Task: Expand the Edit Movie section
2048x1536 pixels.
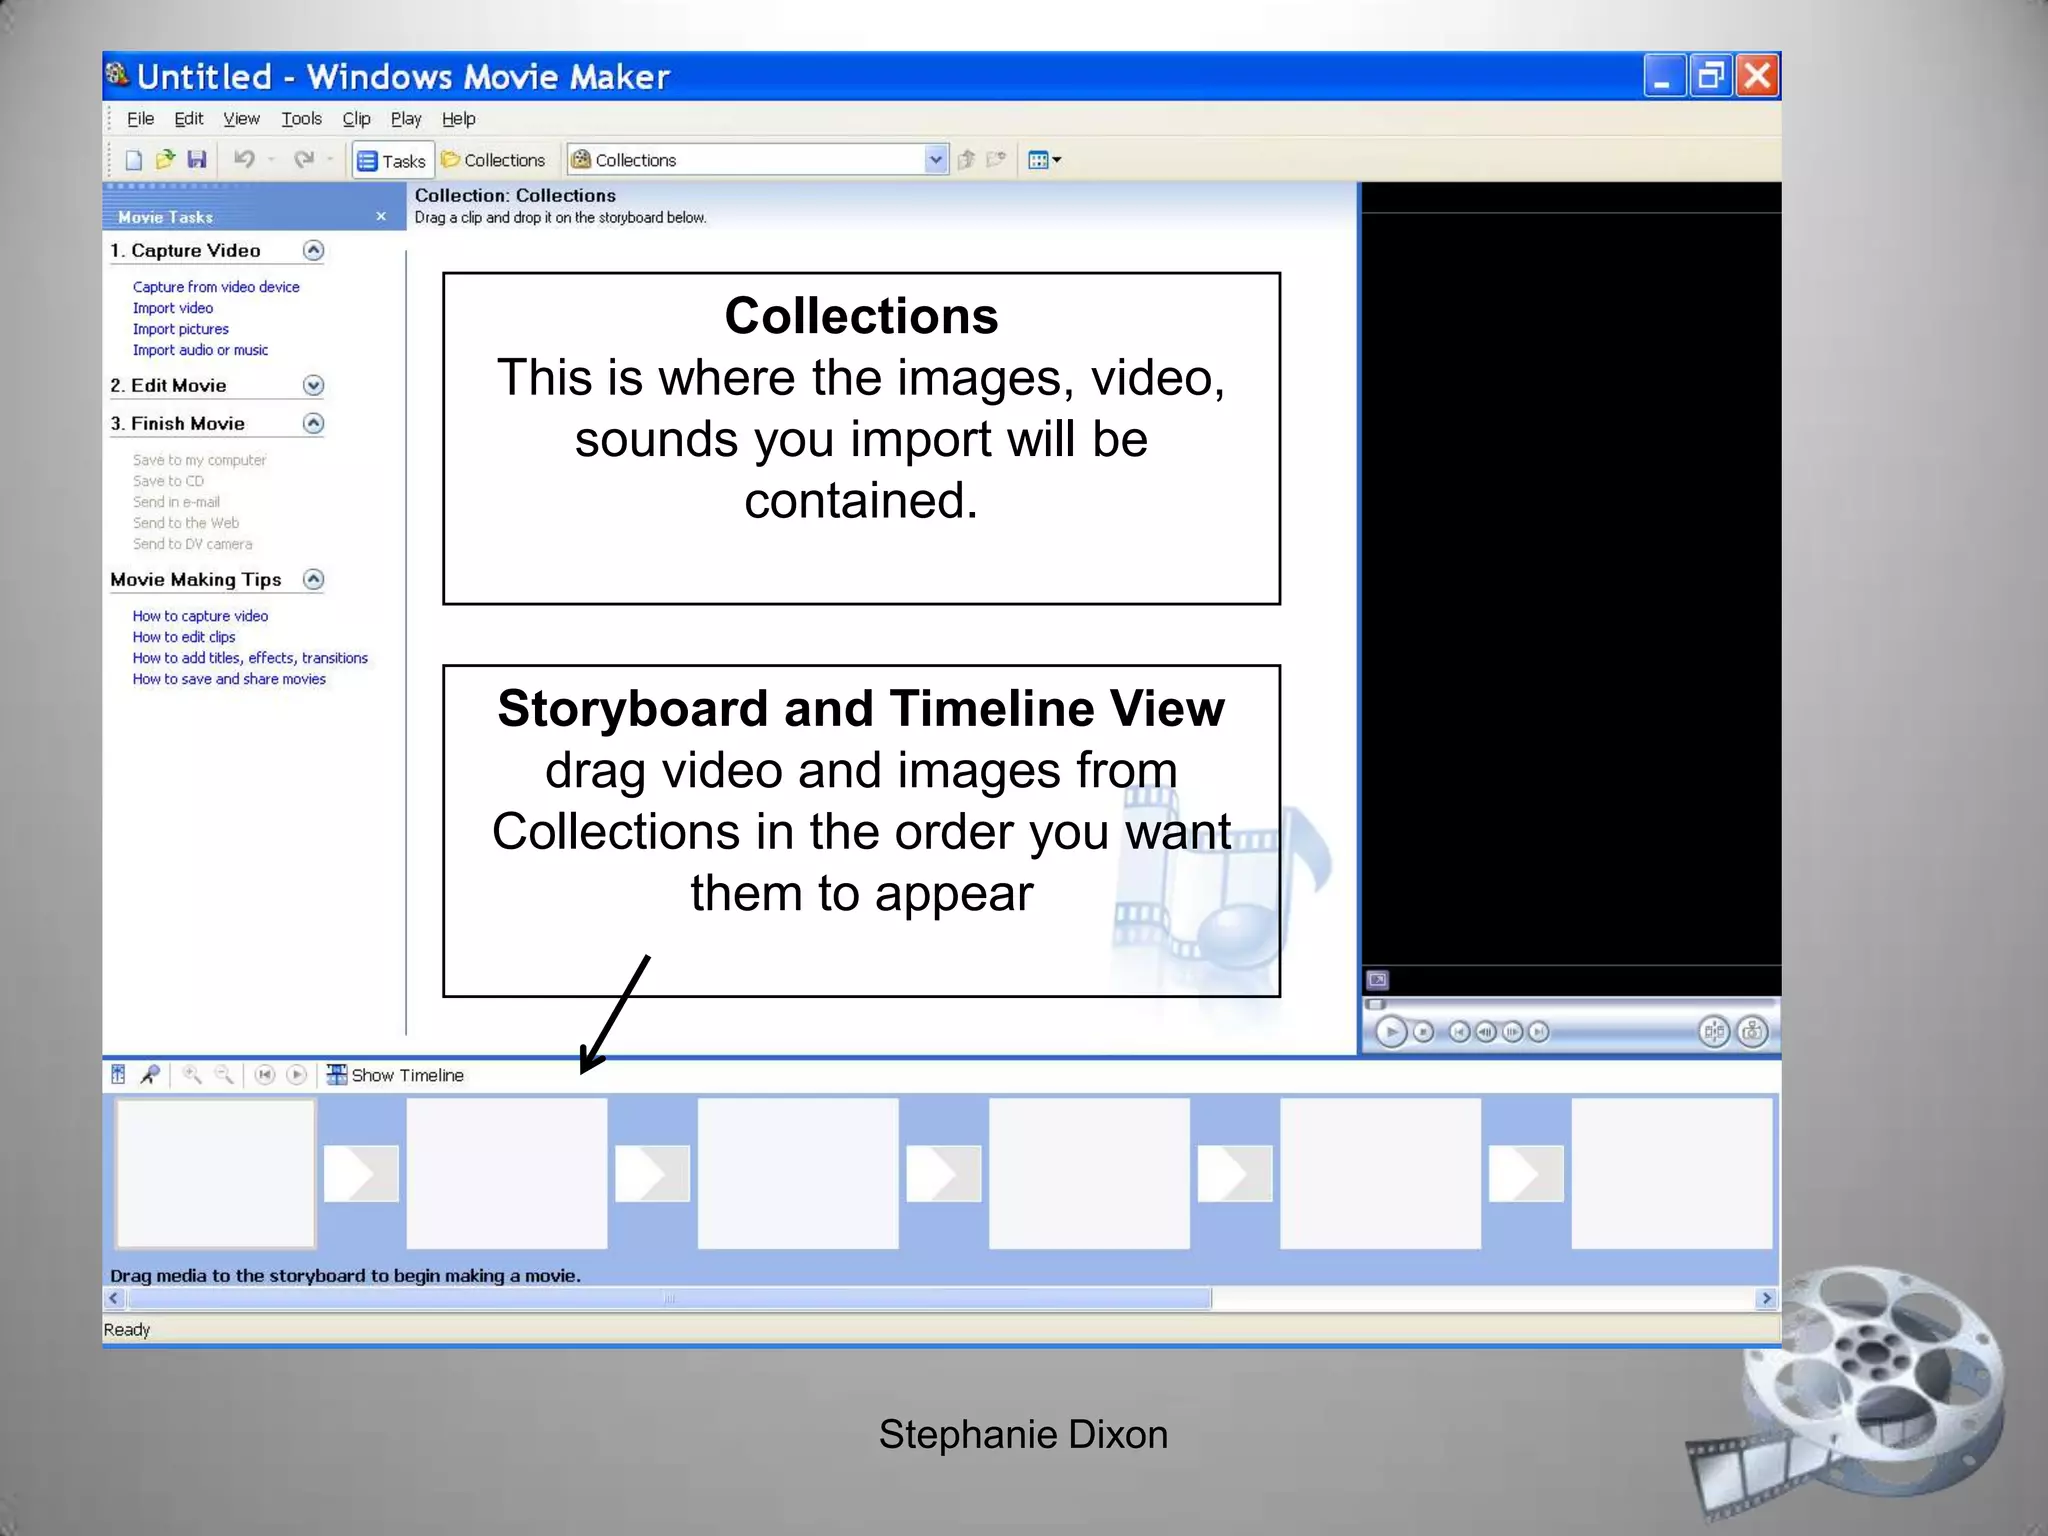Action: click(314, 385)
